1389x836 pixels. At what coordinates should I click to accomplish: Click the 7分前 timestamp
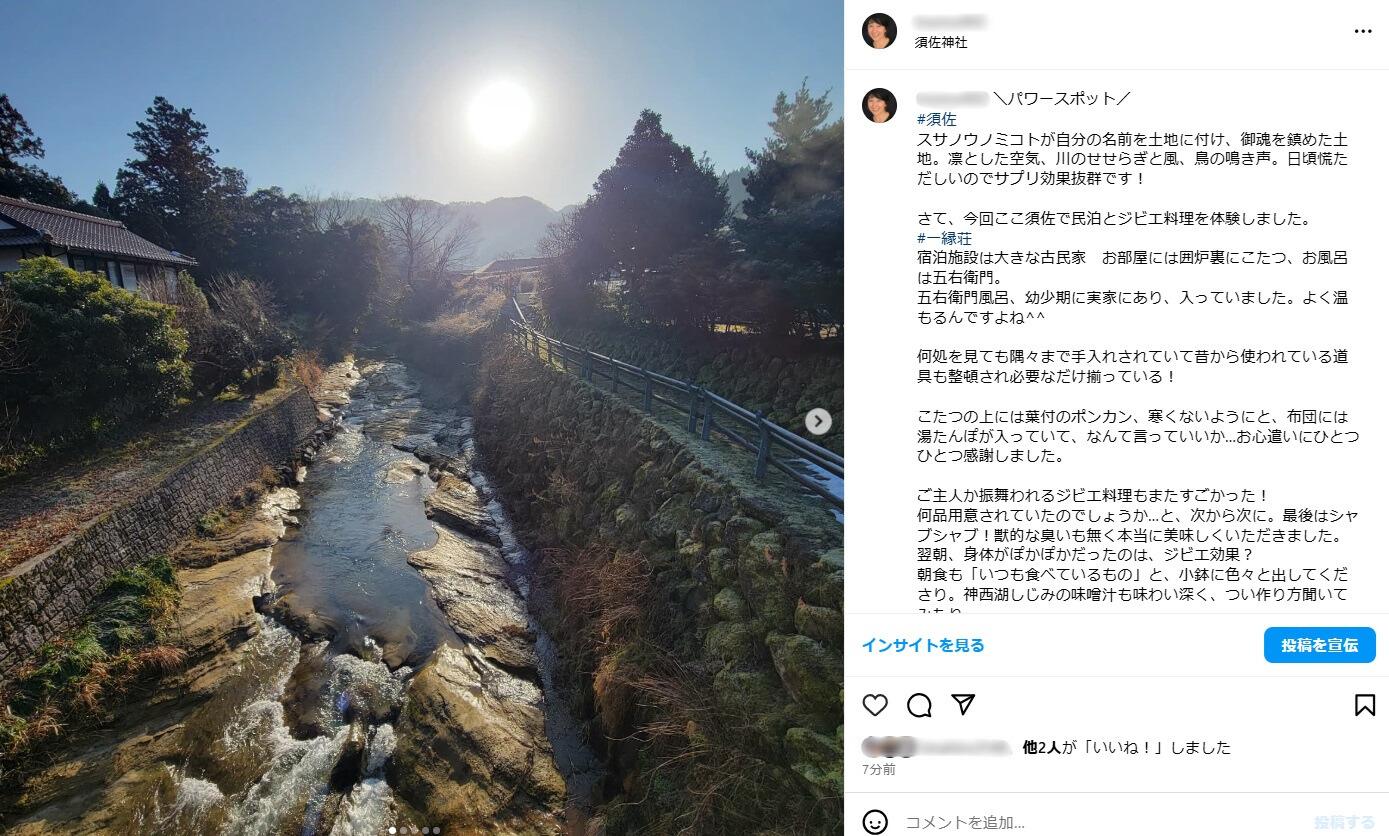pos(879,770)
